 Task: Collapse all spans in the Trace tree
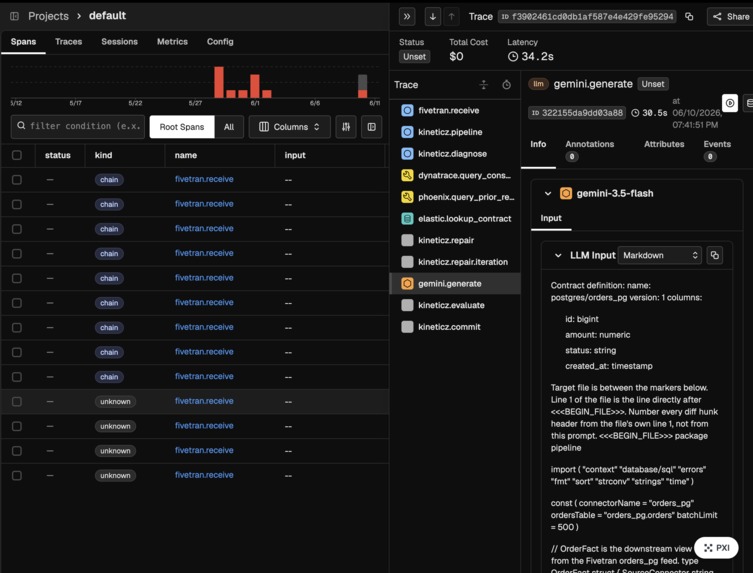click(x=484, y=85)
